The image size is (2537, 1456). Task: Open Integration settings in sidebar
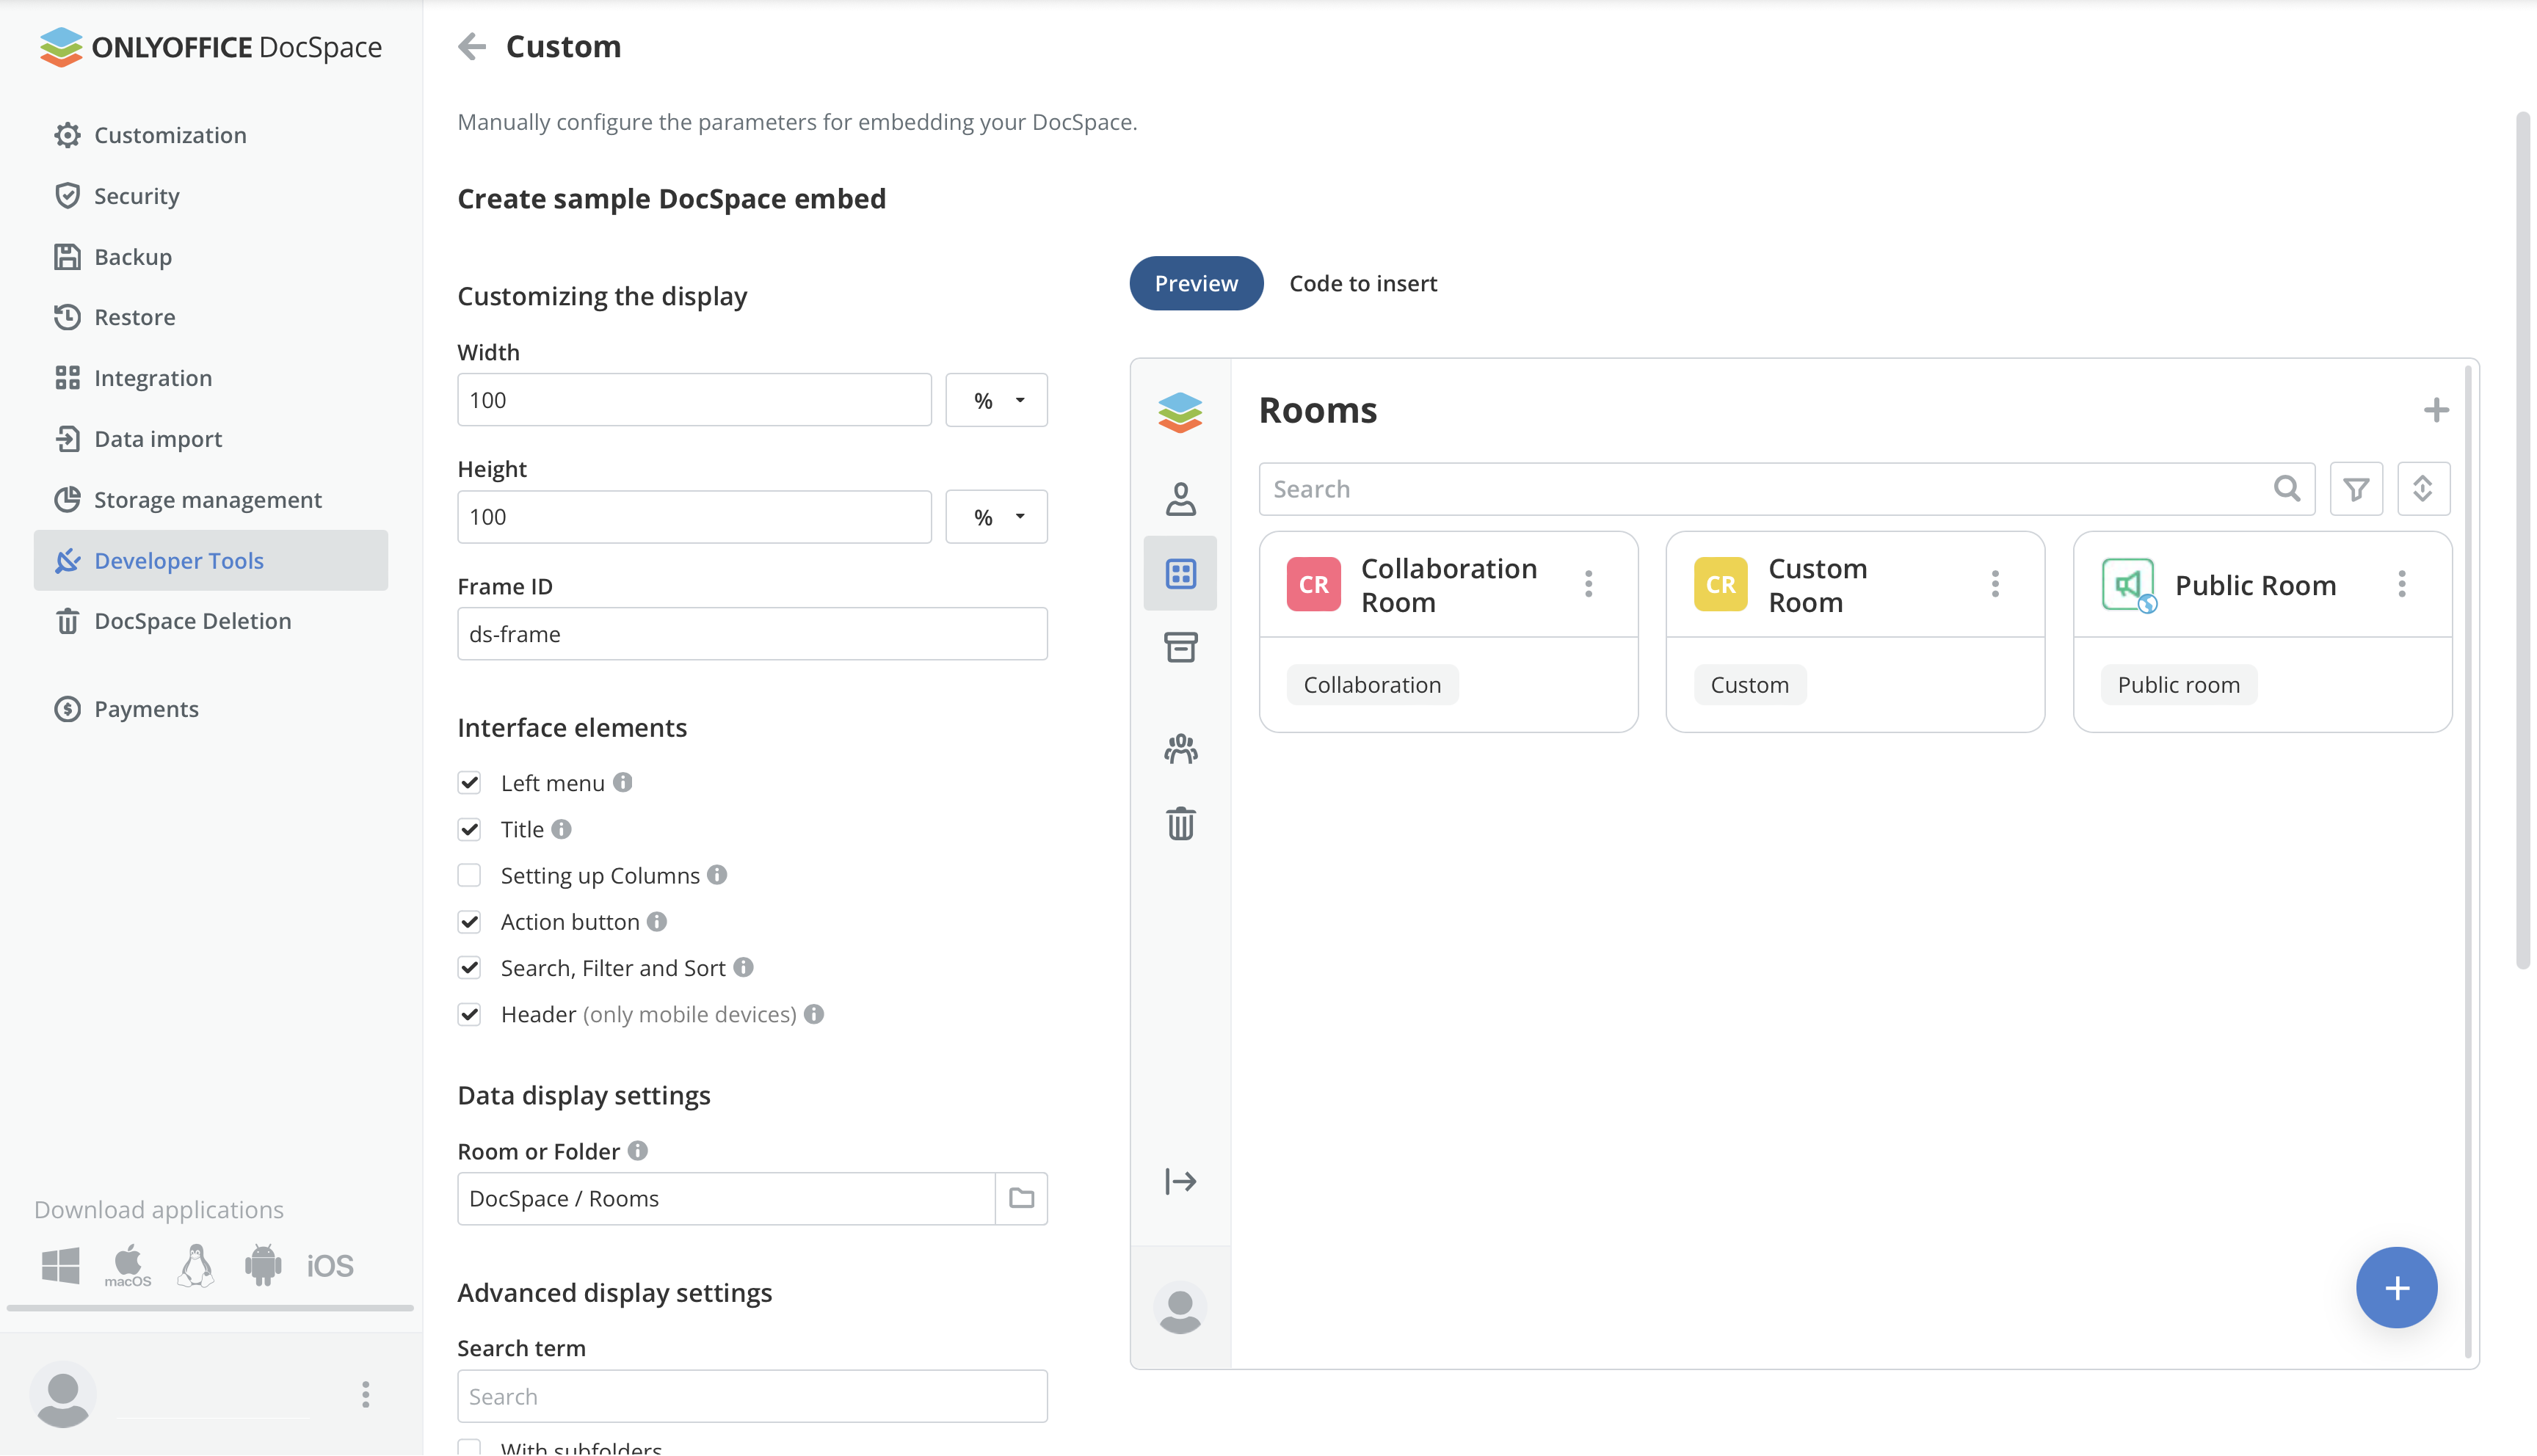pos(152,378)
